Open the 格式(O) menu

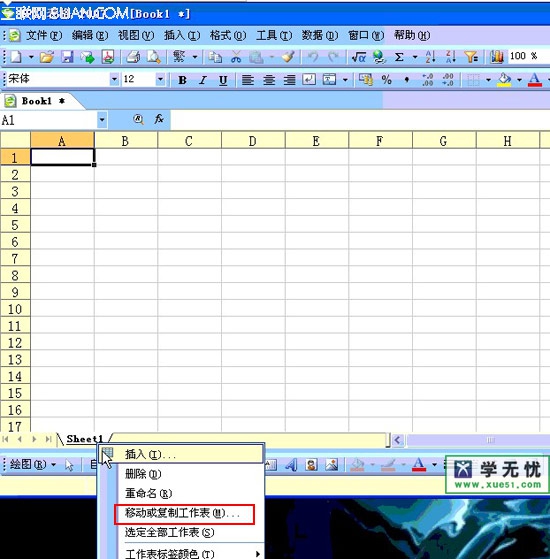[x=228, y=36]
